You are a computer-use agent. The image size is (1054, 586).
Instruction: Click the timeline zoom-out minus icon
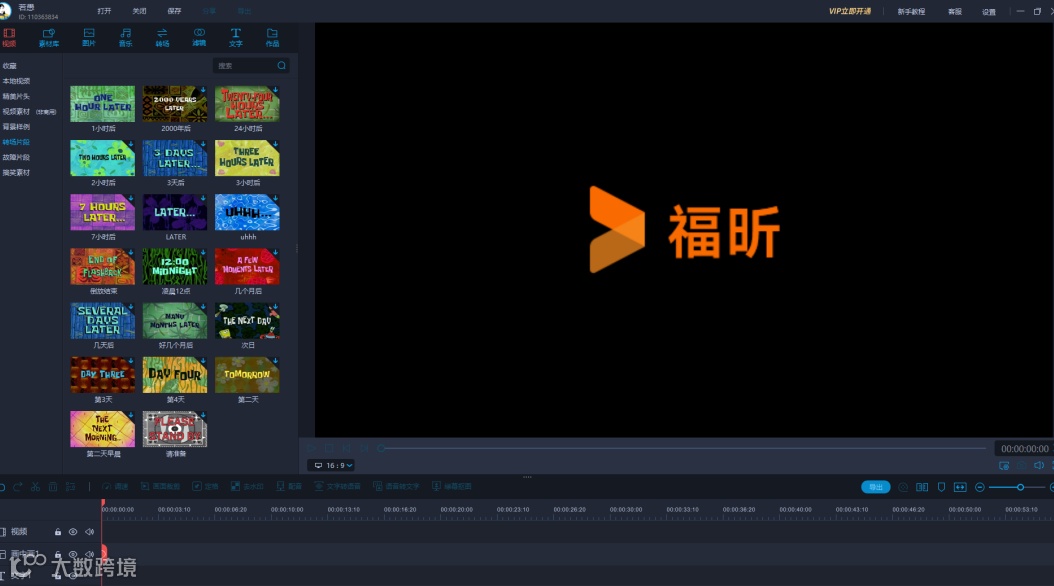(980, 487)
